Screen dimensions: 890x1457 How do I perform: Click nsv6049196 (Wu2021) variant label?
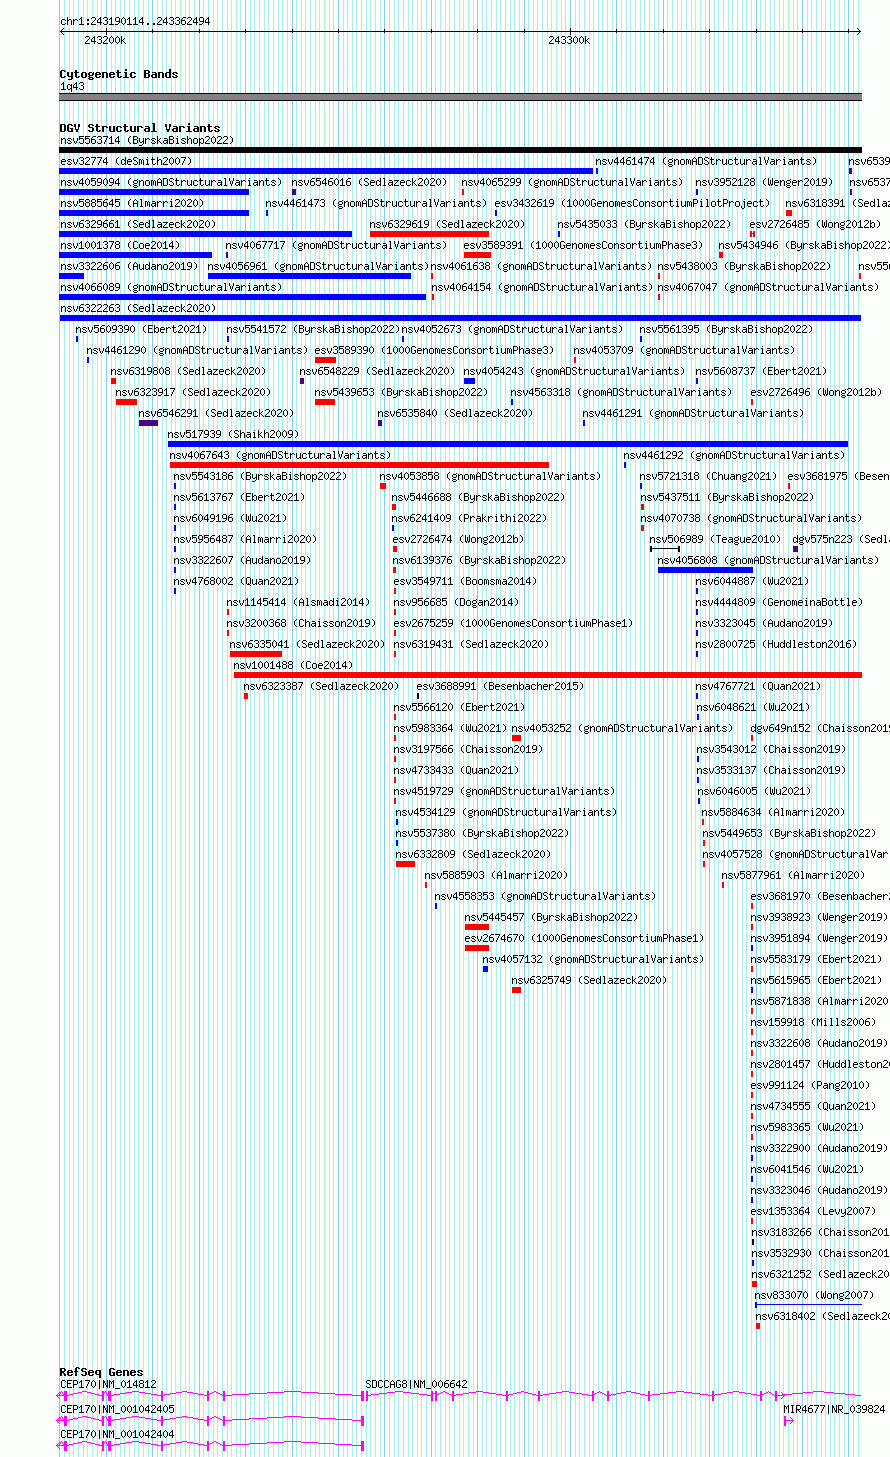[230, 518]
